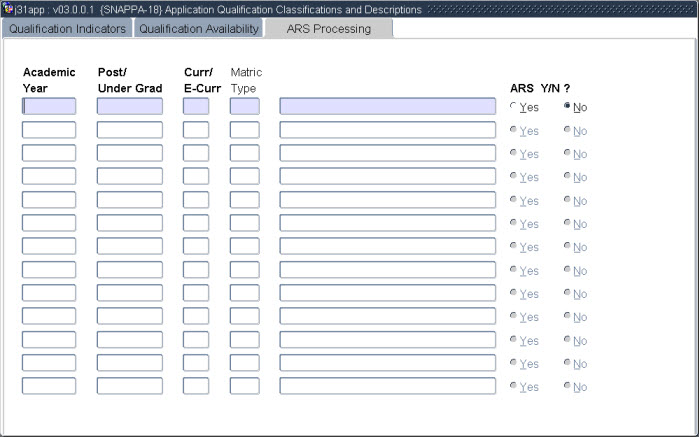The image size is (699, 437).
Task: Click wide description field in second row
Action: pyautogui.click(x=387, y=130)
